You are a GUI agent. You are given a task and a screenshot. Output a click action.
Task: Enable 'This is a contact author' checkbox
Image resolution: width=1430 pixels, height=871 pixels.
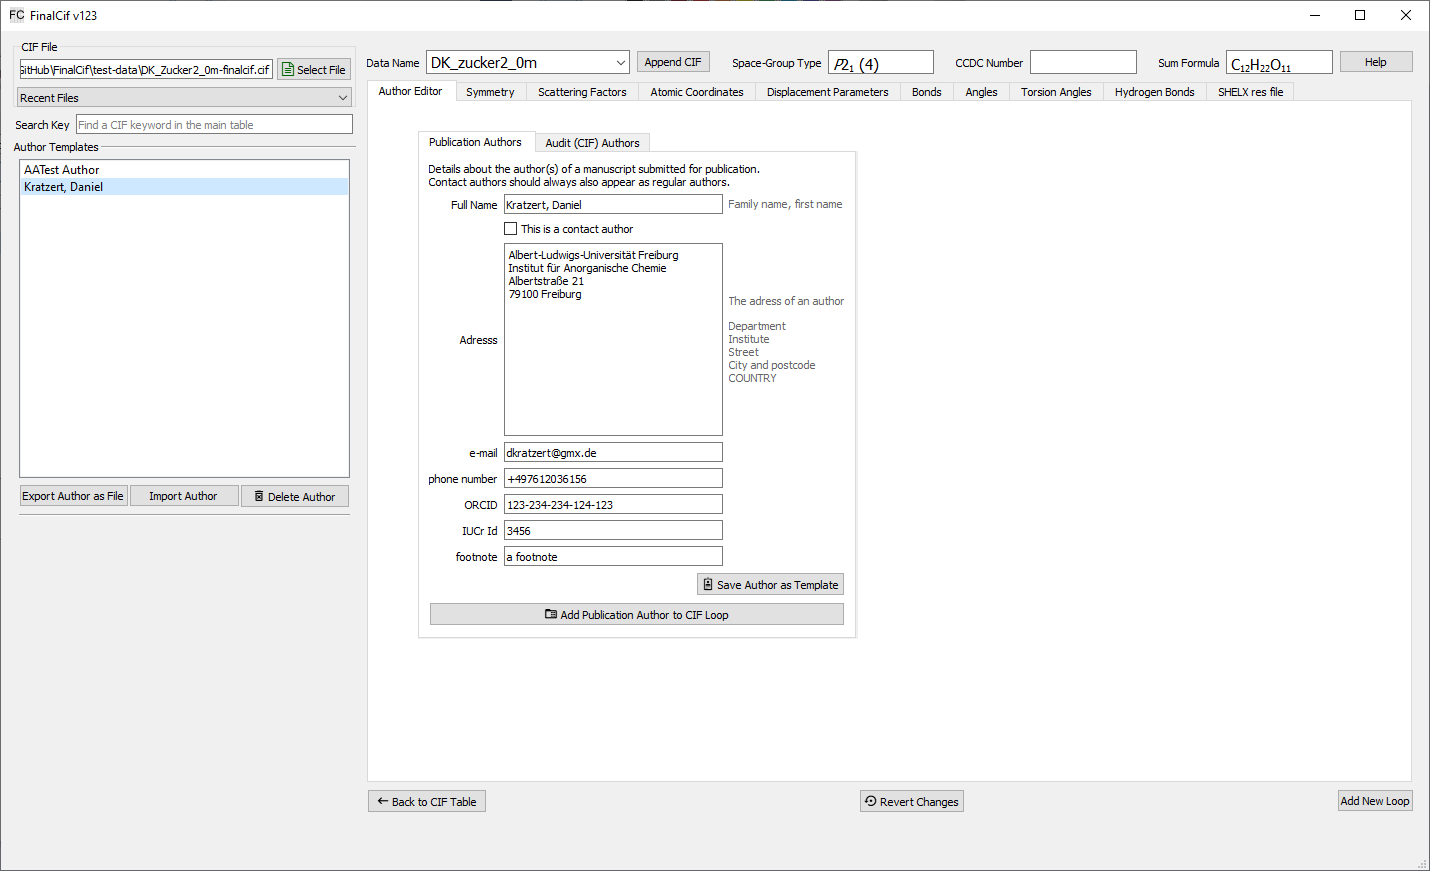[511, 229]
